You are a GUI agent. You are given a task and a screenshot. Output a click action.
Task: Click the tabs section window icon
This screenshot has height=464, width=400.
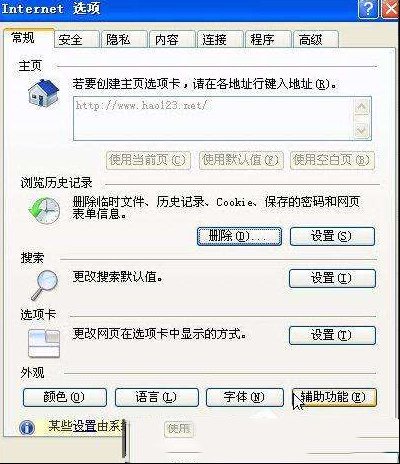(x=44, y=343)
